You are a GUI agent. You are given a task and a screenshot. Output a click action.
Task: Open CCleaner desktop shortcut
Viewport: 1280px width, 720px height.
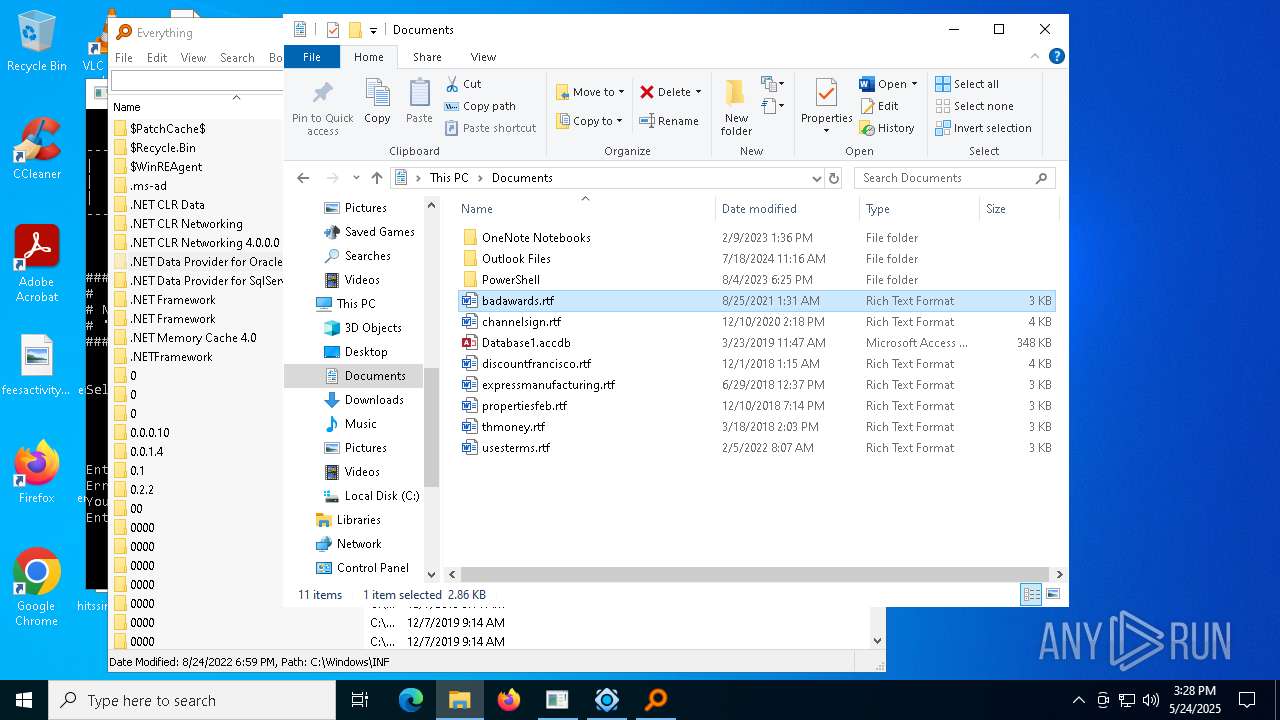click(x=37, y=148)
